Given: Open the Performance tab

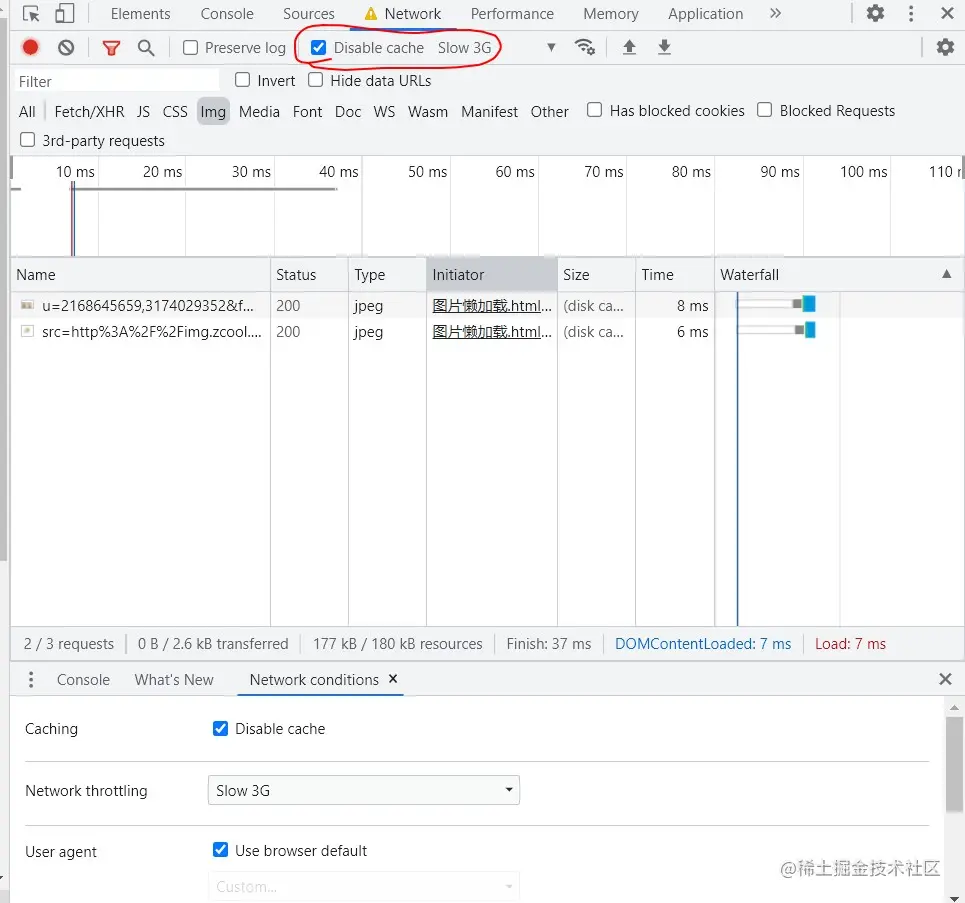Looking at the screenshot, I should pyautogui.click(x=512, y=14).
